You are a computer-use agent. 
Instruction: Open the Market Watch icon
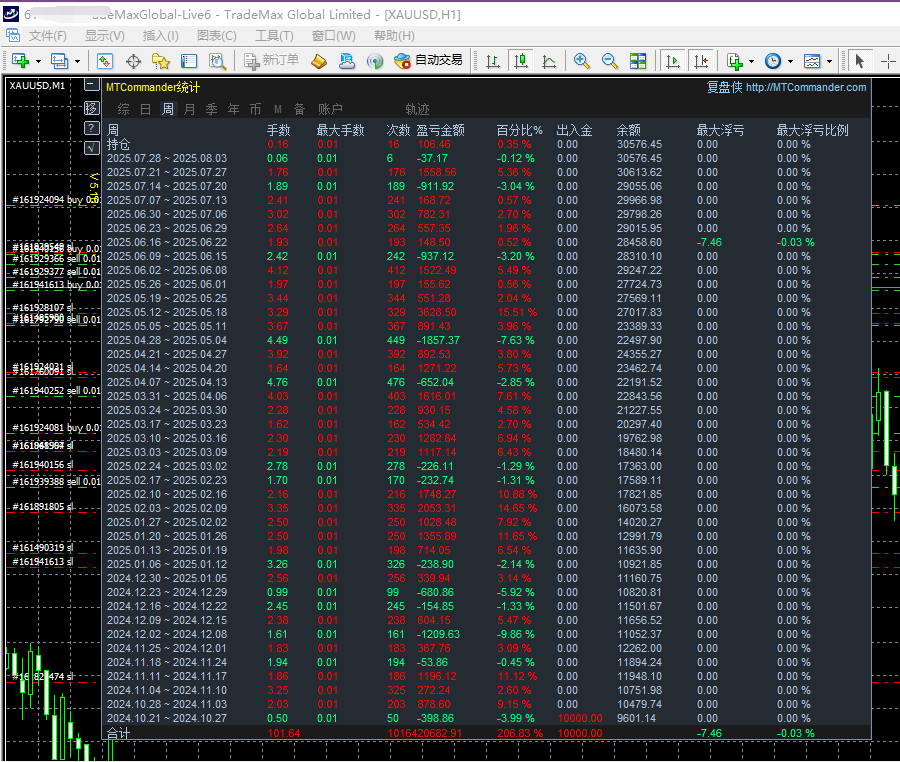tap(105, 61)
